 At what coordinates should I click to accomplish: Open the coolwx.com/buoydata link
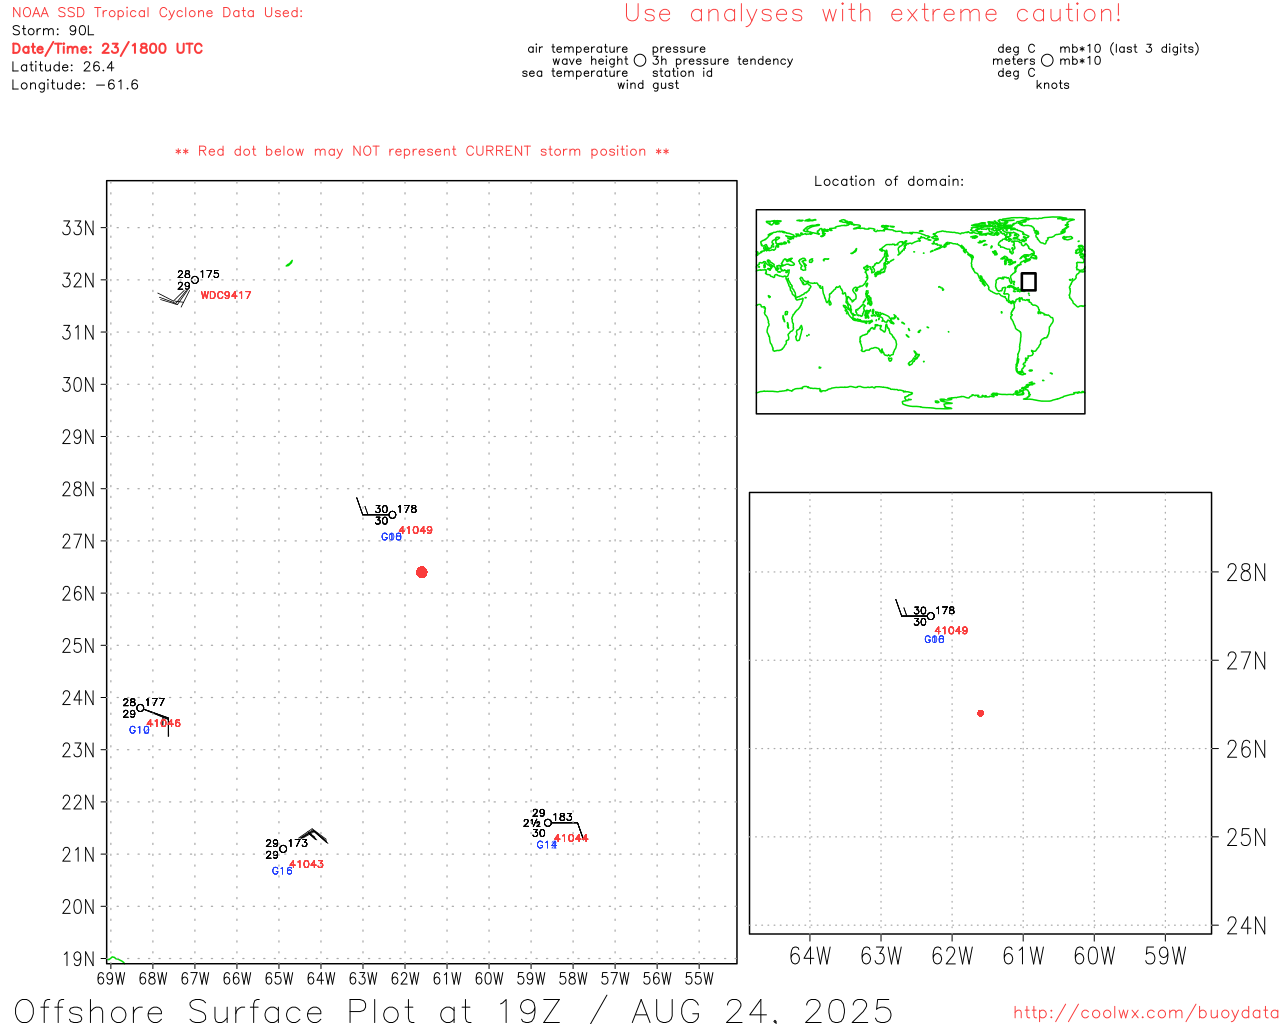(x=1146, y=1013)
